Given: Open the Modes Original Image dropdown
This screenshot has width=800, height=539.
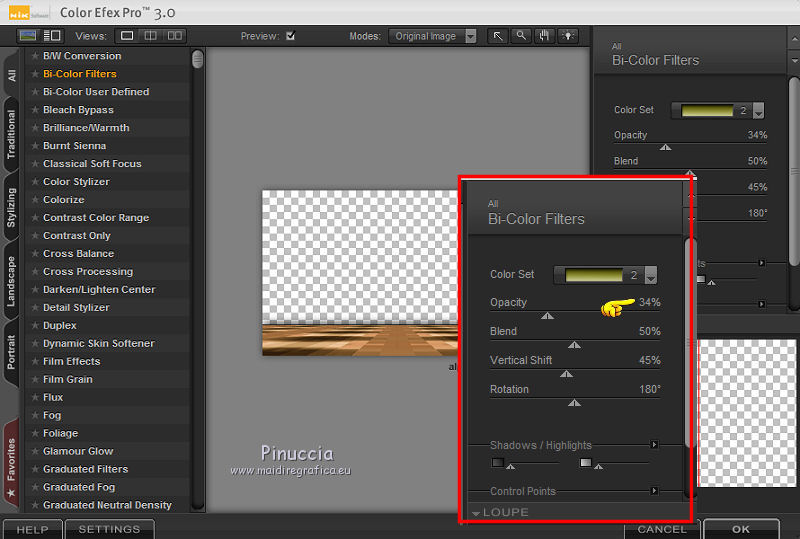Looking at the screenshot, I should coord(432,36).
